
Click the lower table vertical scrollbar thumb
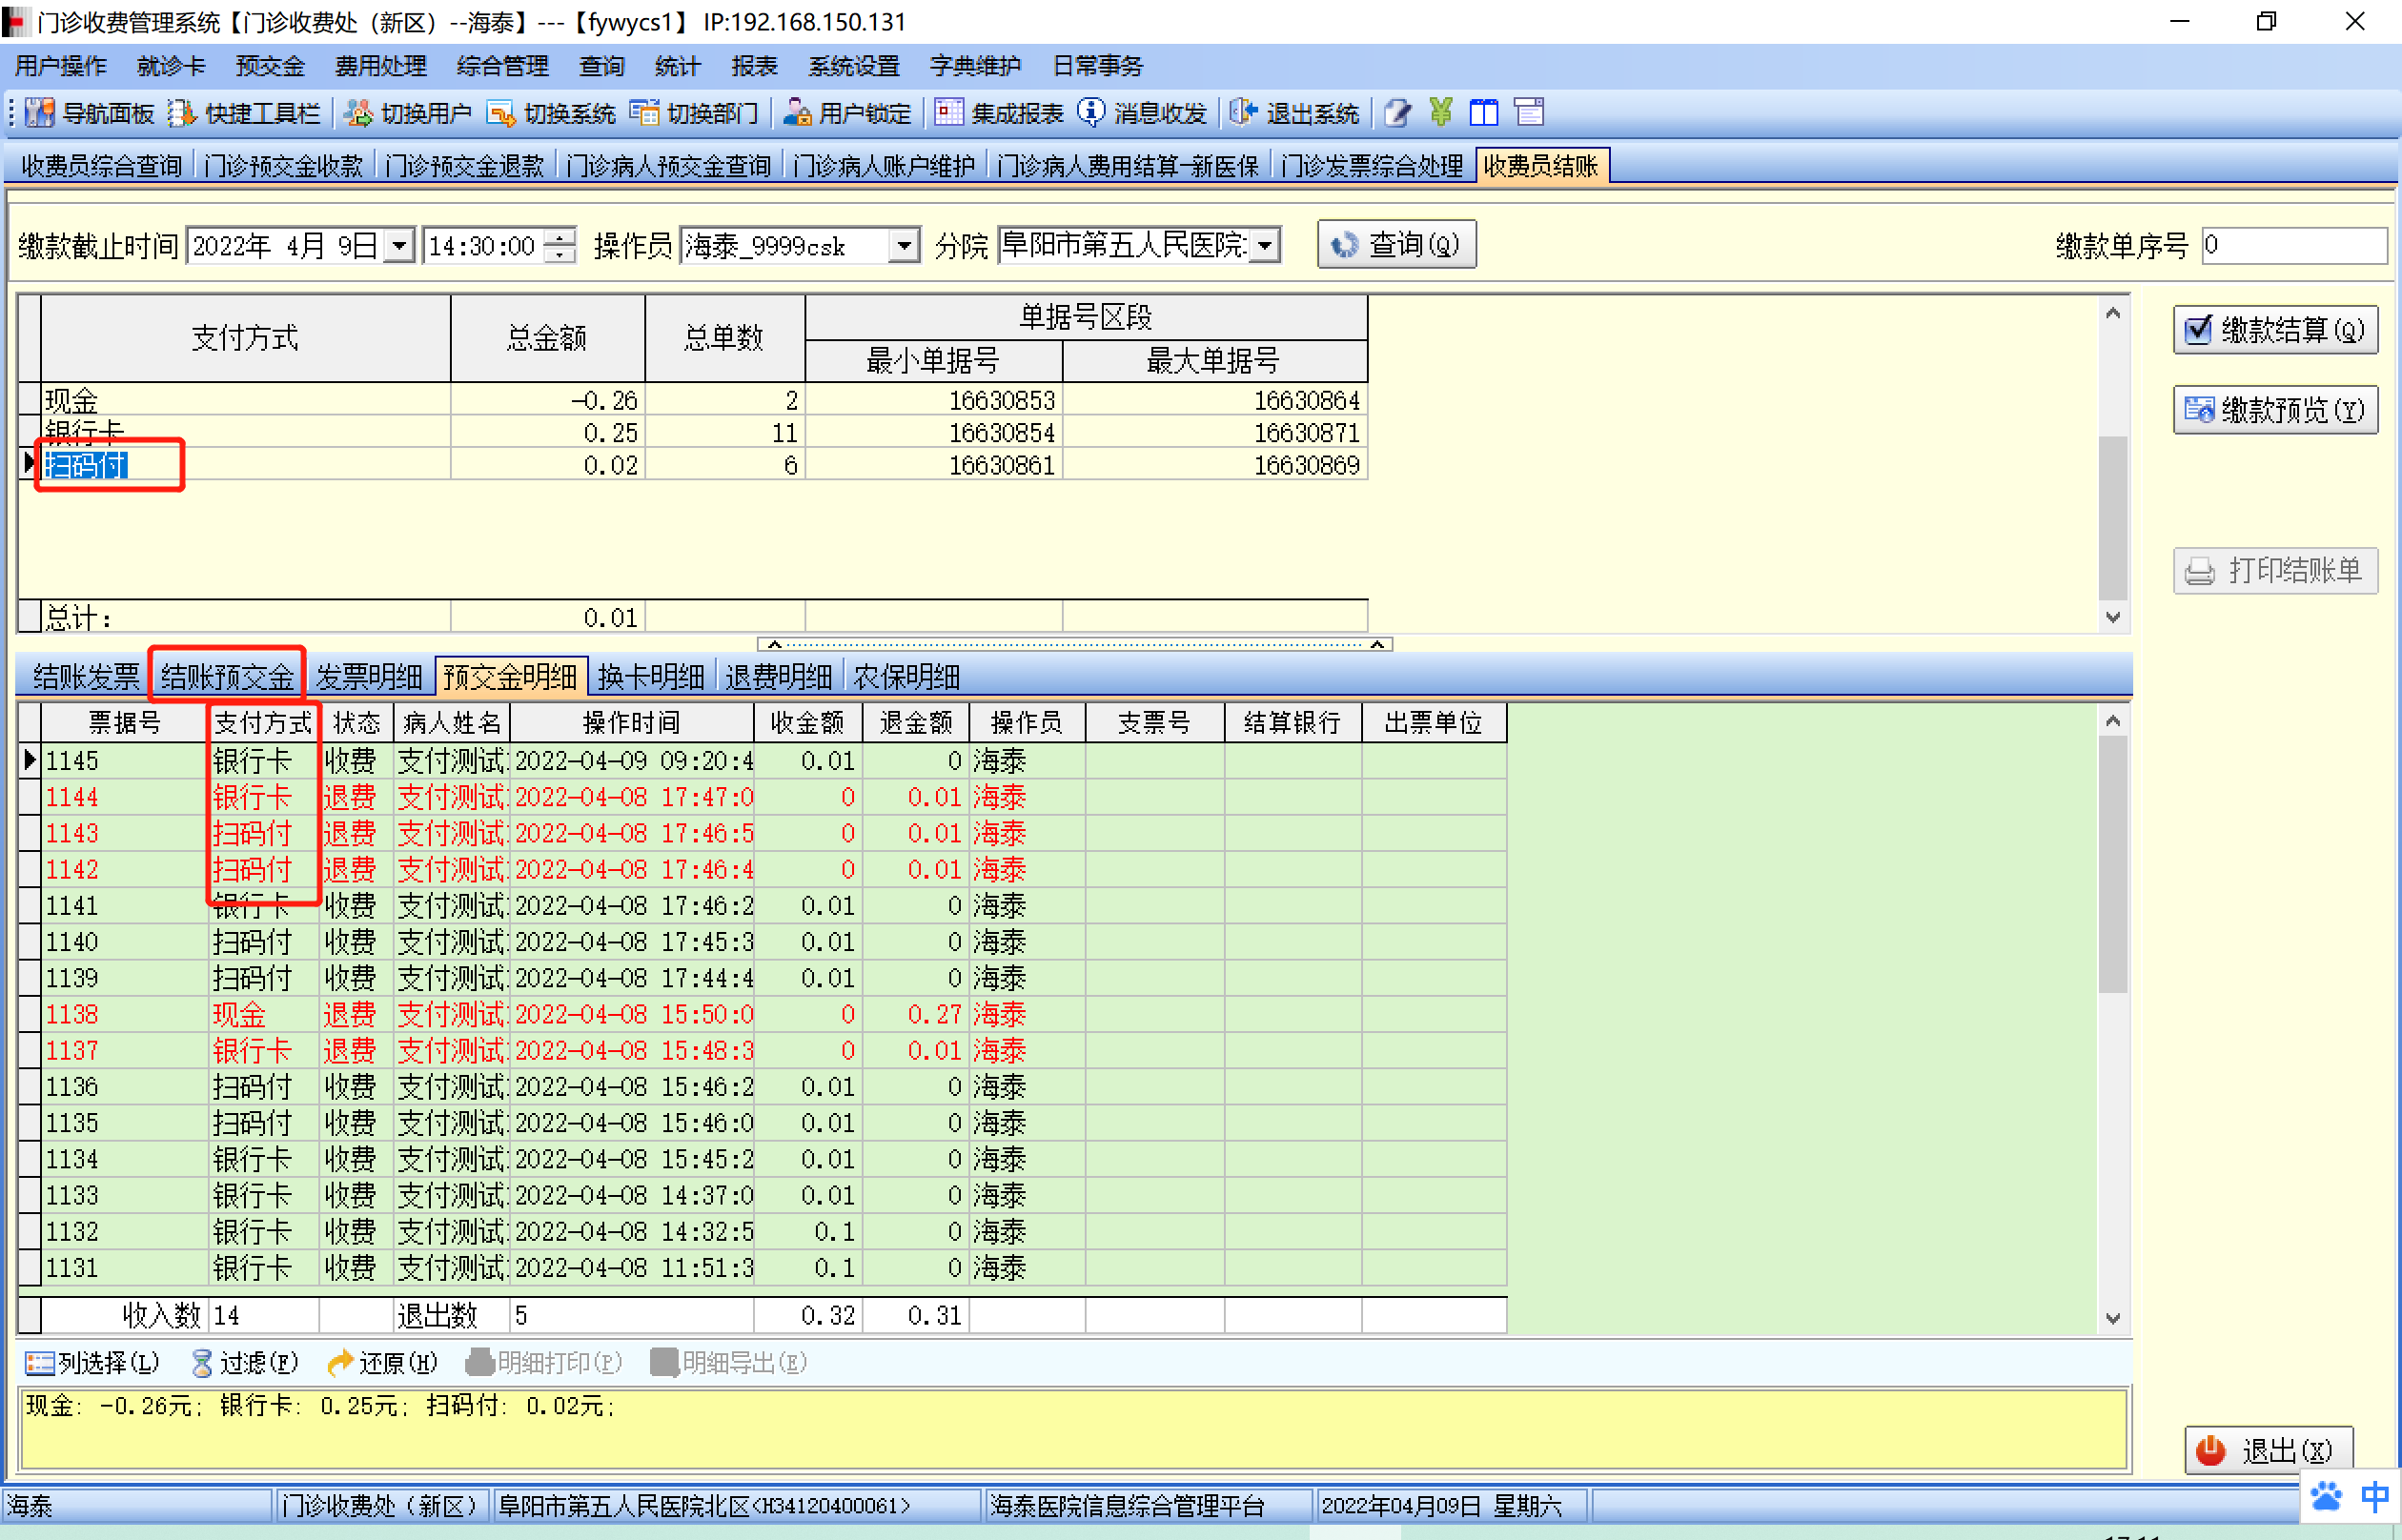2112,865
